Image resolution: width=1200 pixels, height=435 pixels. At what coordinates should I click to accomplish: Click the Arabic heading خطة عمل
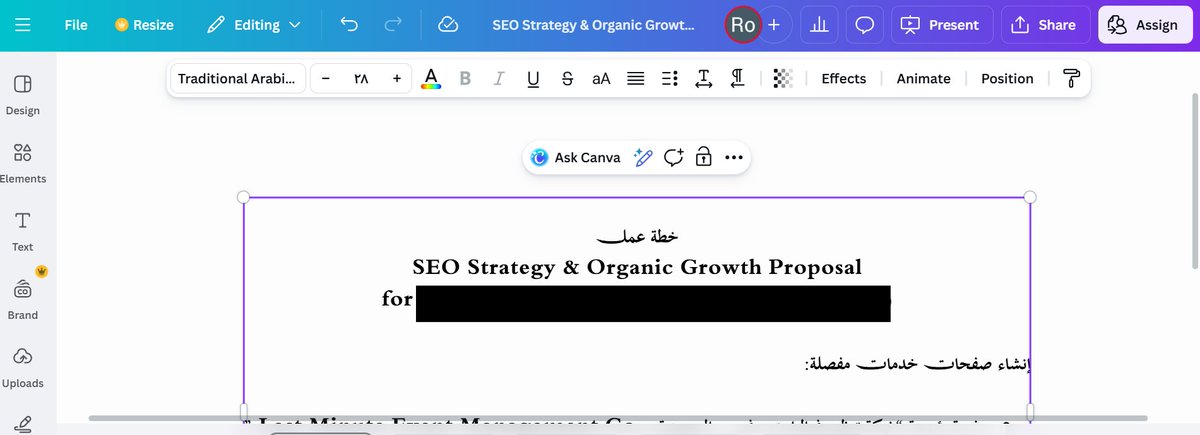[637, 236]
